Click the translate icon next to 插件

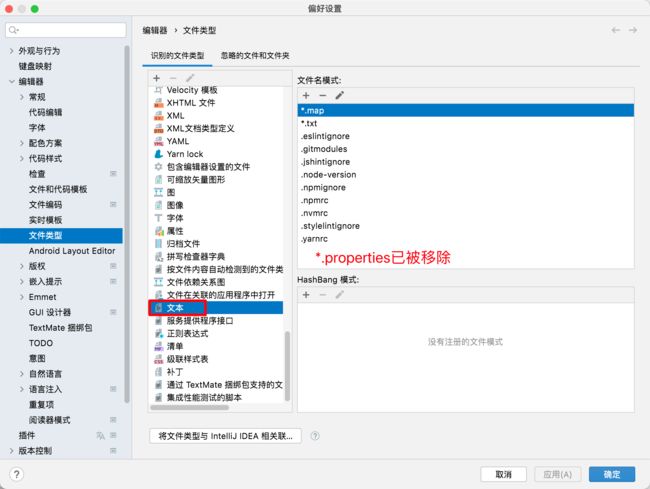100,435
